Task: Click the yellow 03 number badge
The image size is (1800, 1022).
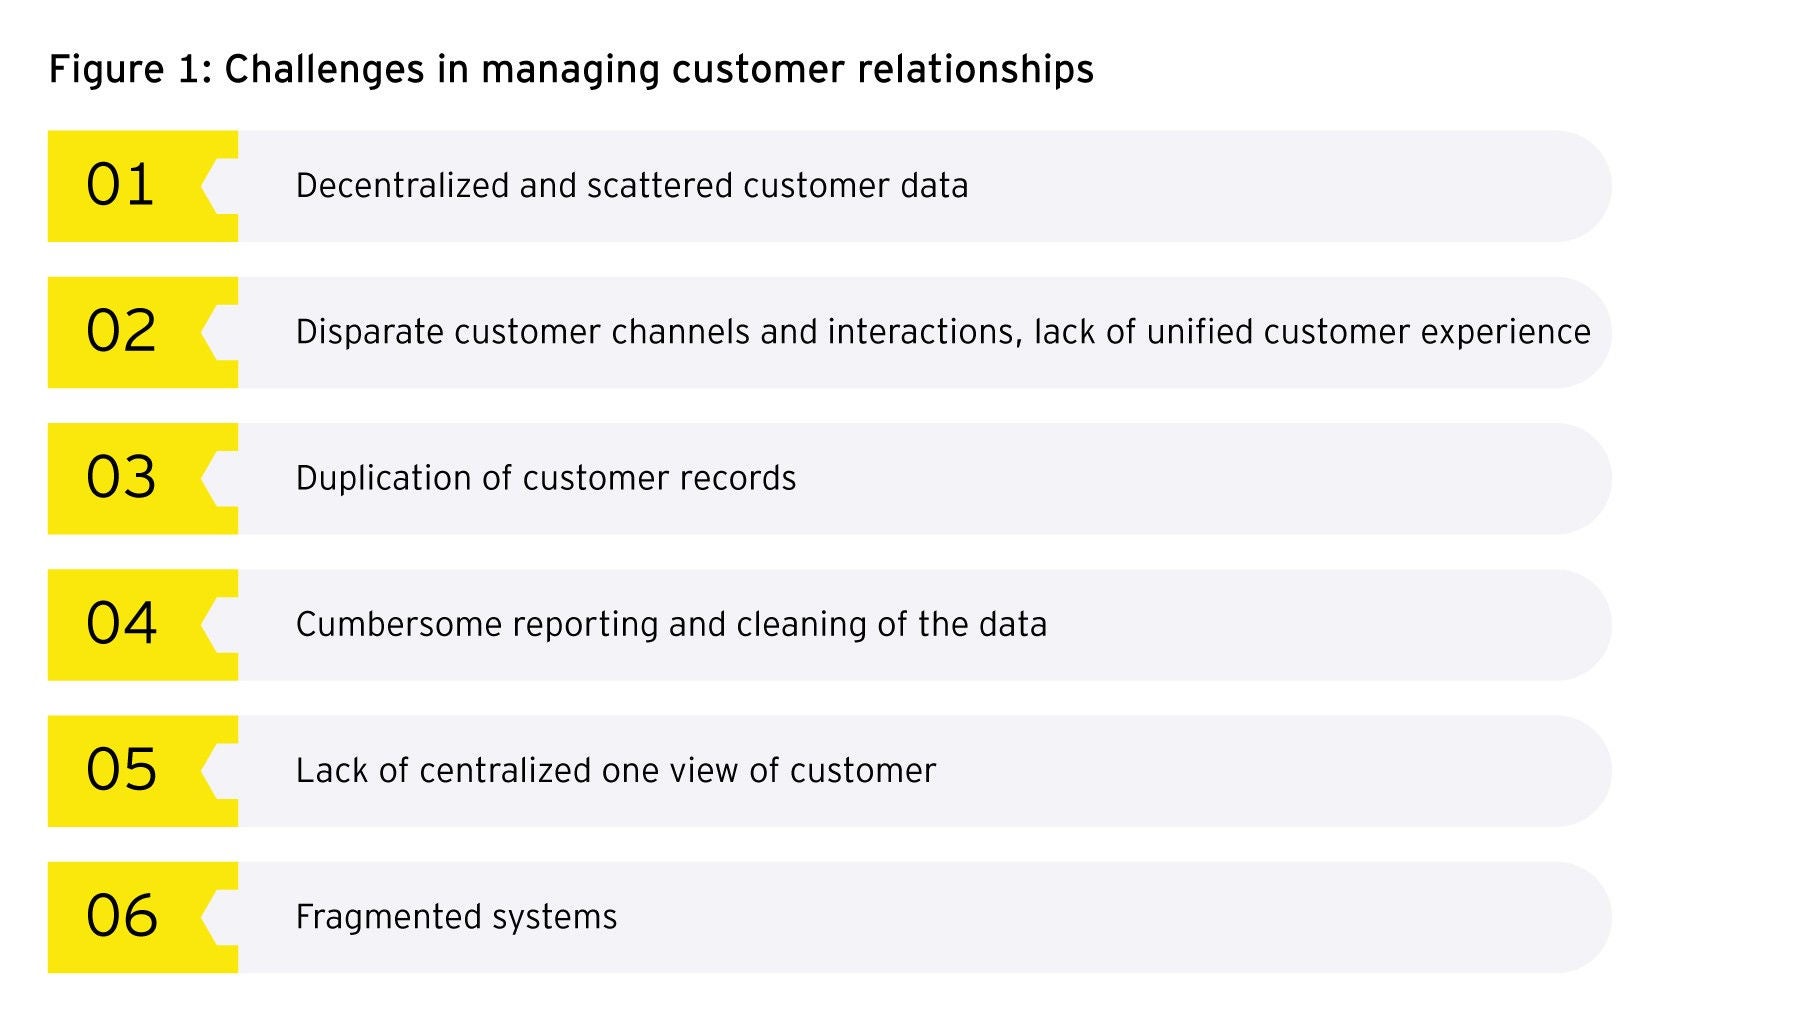Action: pyautogui.click(x=121, y=478)
